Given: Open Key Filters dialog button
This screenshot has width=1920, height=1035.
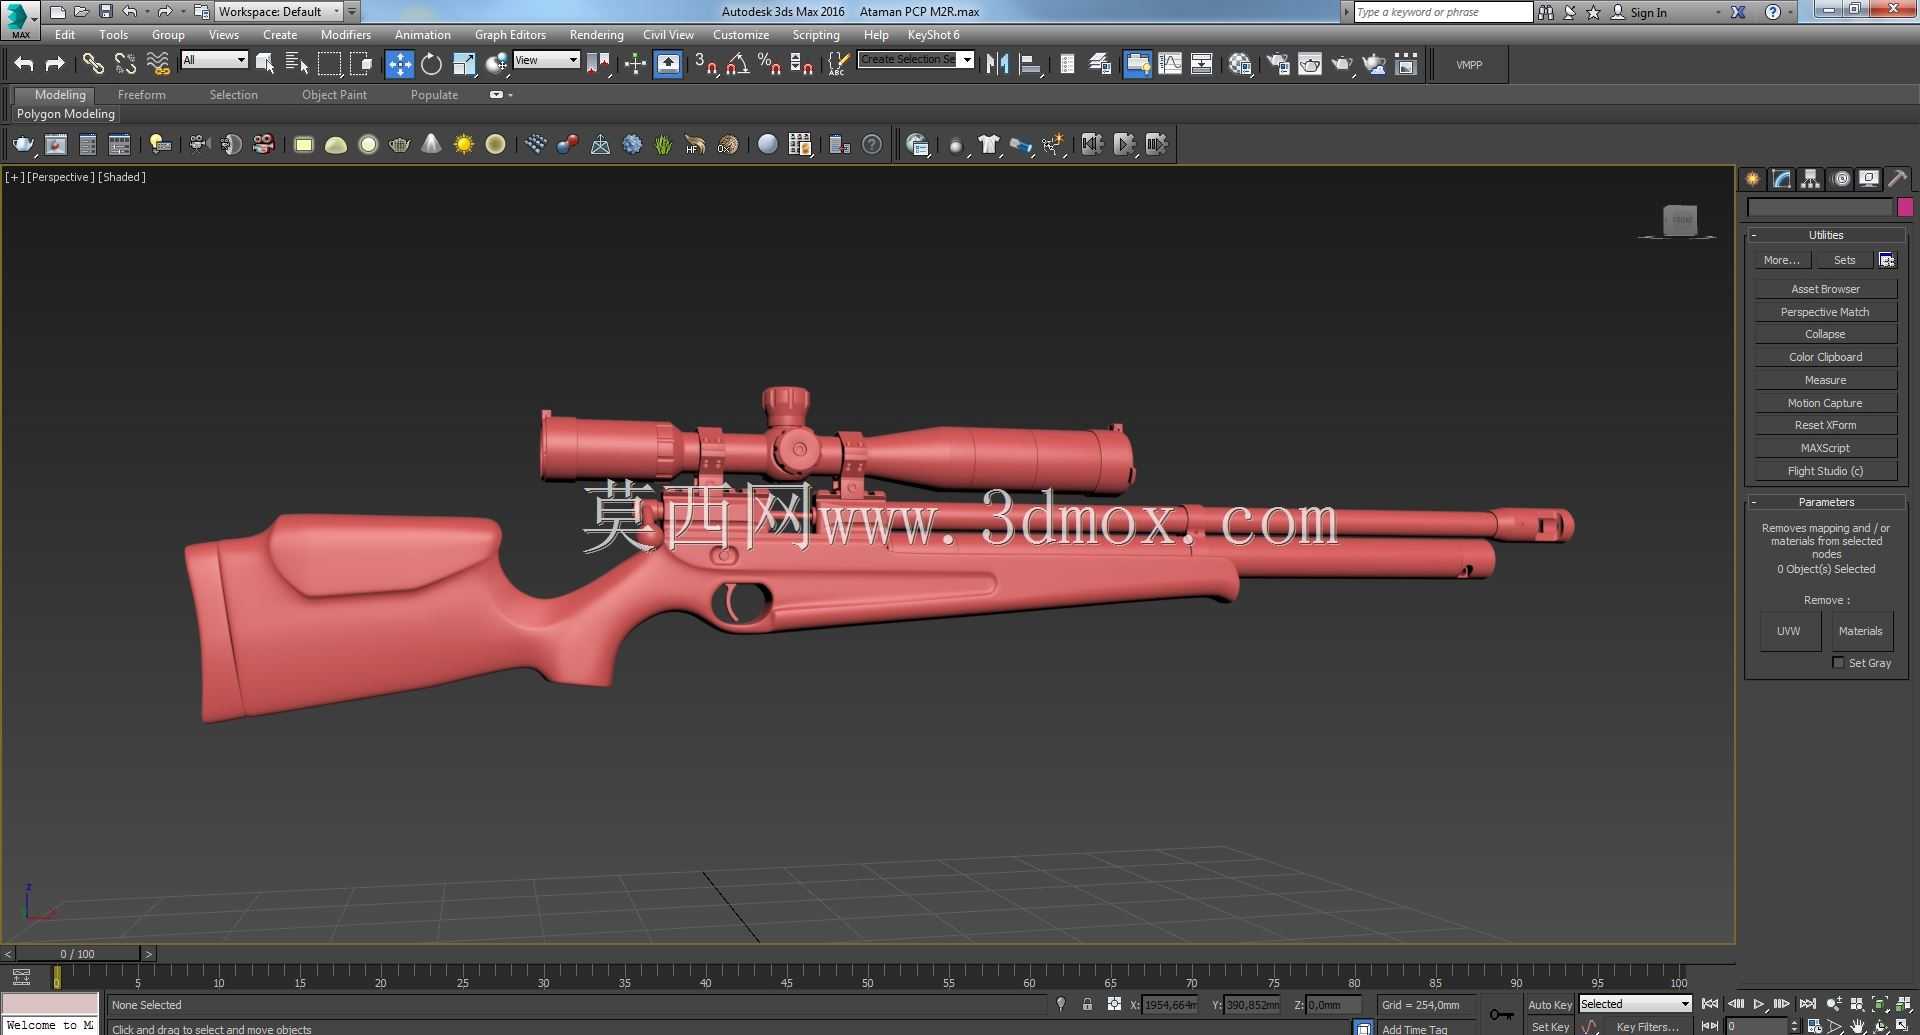Looking at the screenshot, I should [1647, 1027].
